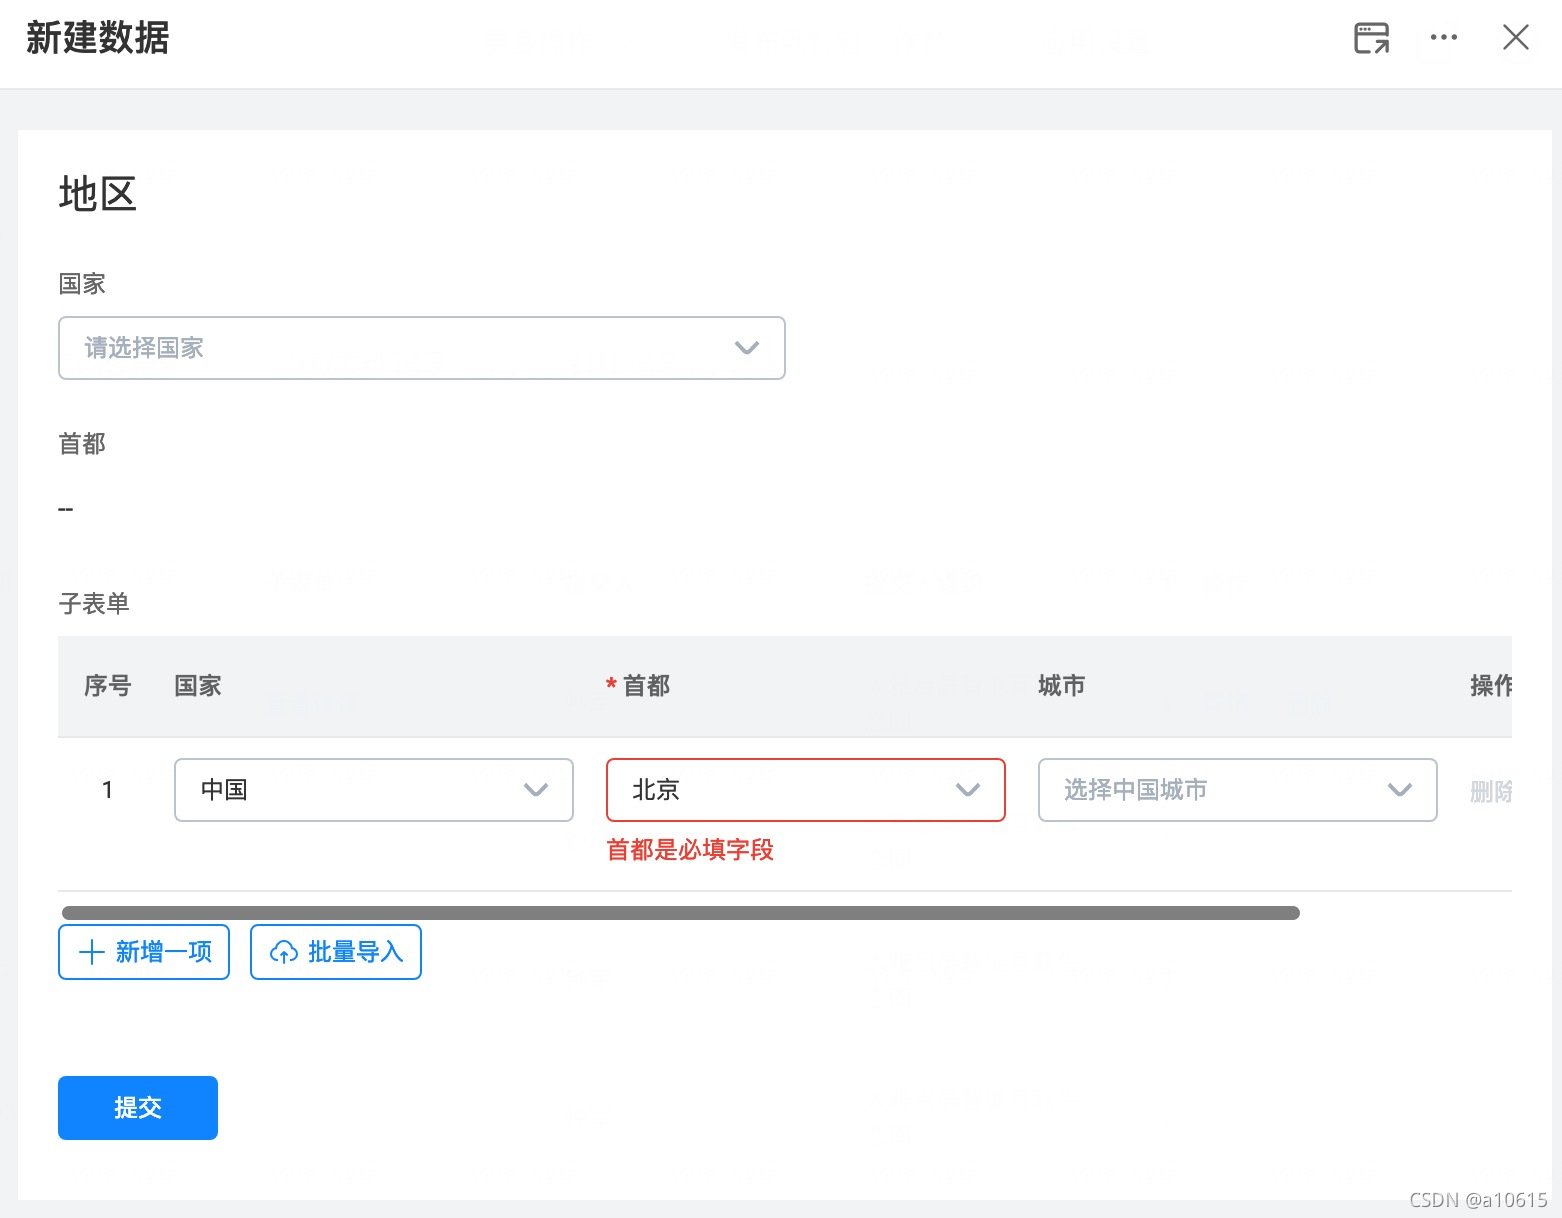The height and width of the screenshot is (1218, 1562).
Task: Click the 操作 column header
Action: (1491, 686)
